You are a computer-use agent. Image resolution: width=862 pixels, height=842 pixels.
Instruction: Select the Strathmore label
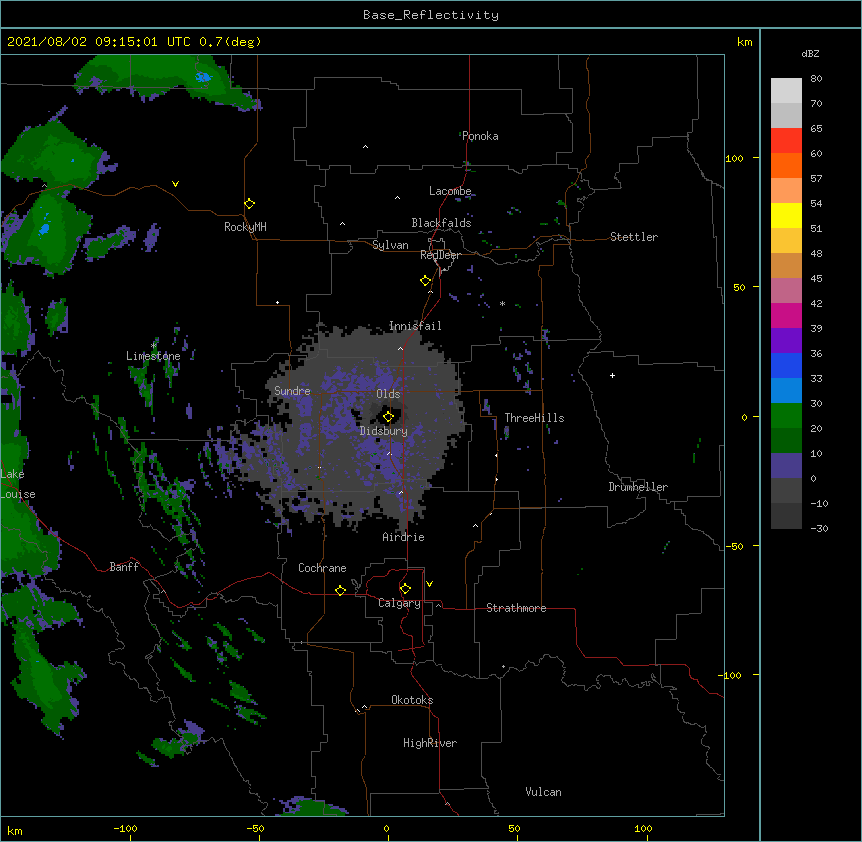tap(516, 608)
